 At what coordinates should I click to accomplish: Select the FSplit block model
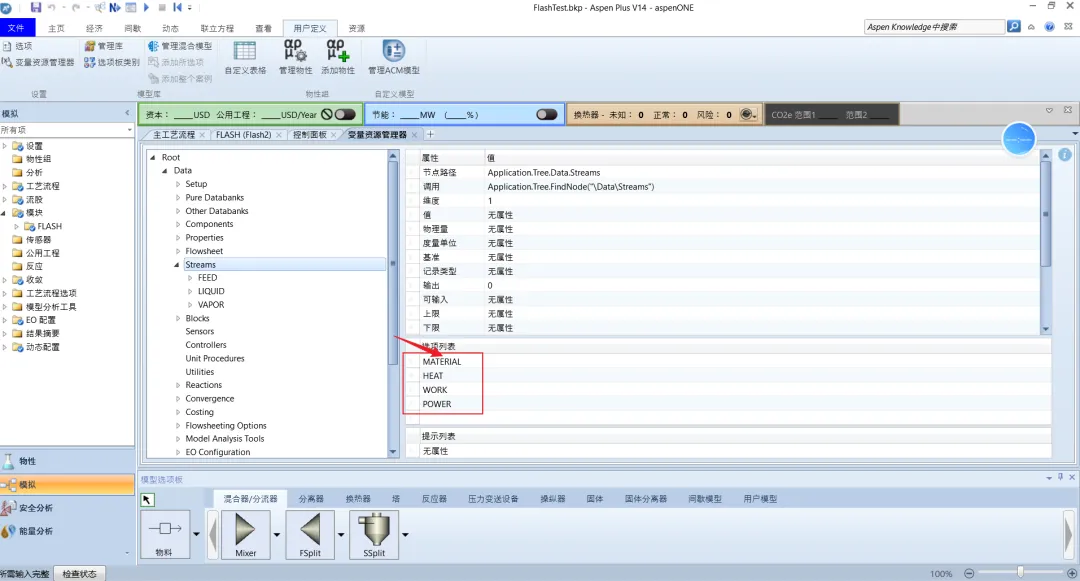click(310, 534)
